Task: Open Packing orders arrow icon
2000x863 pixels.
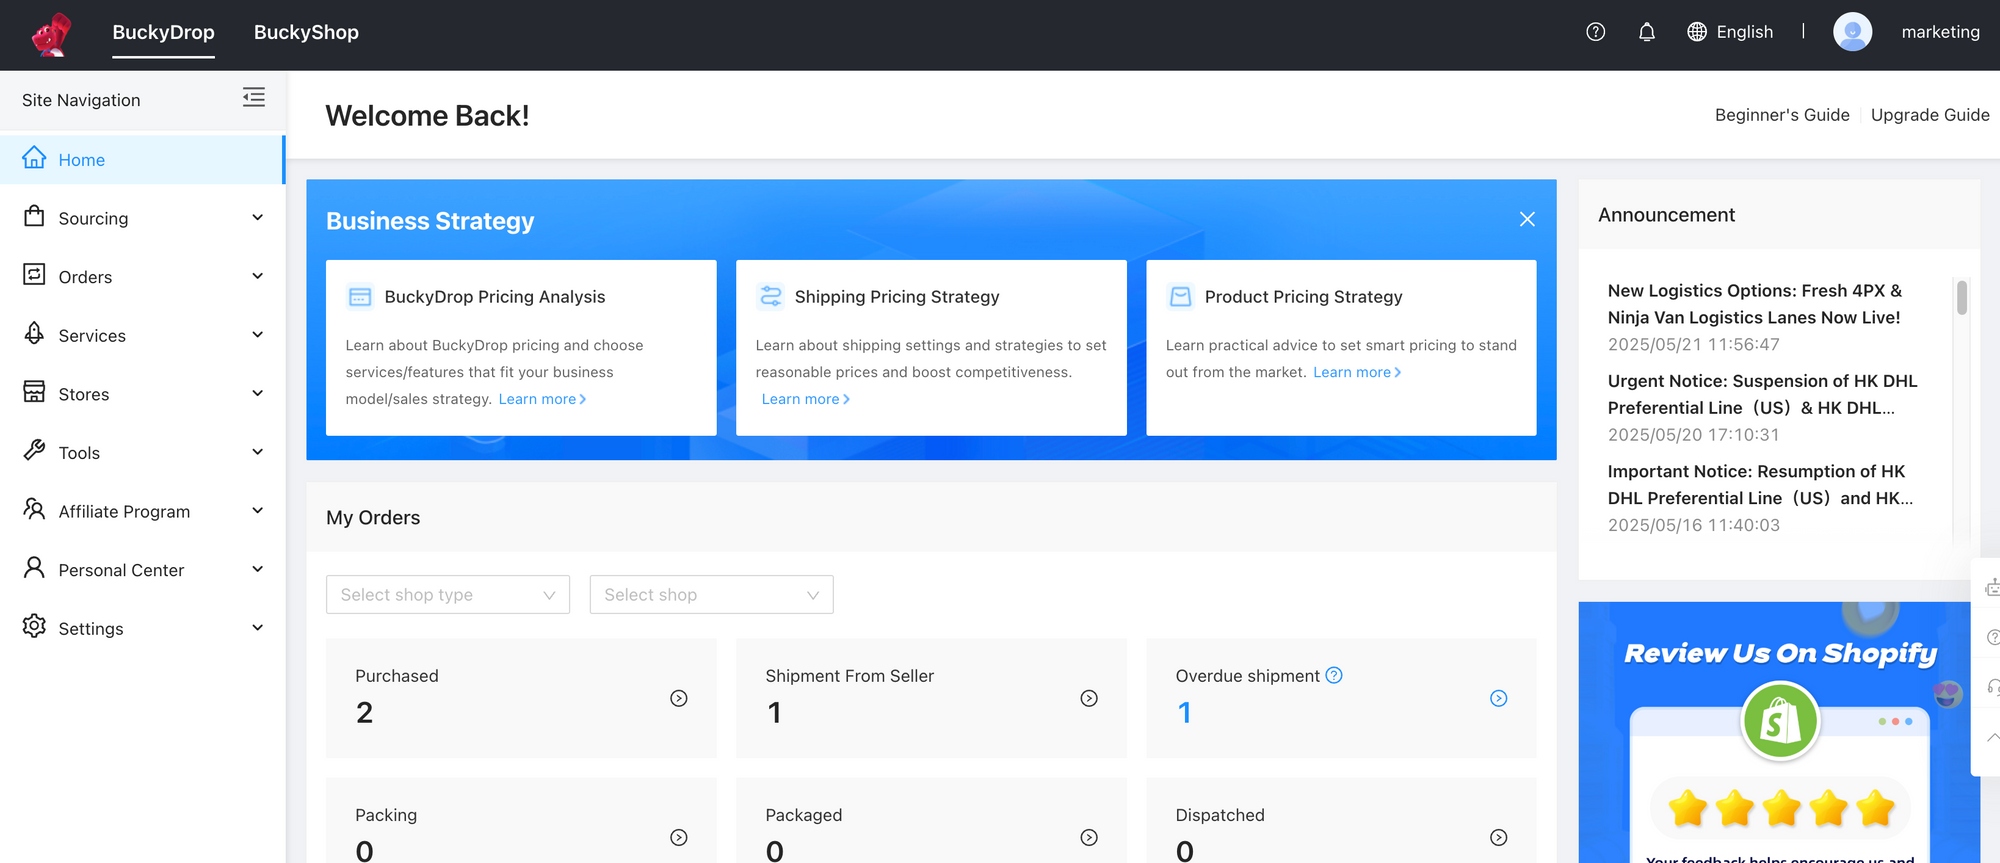Action: [679, 837]
